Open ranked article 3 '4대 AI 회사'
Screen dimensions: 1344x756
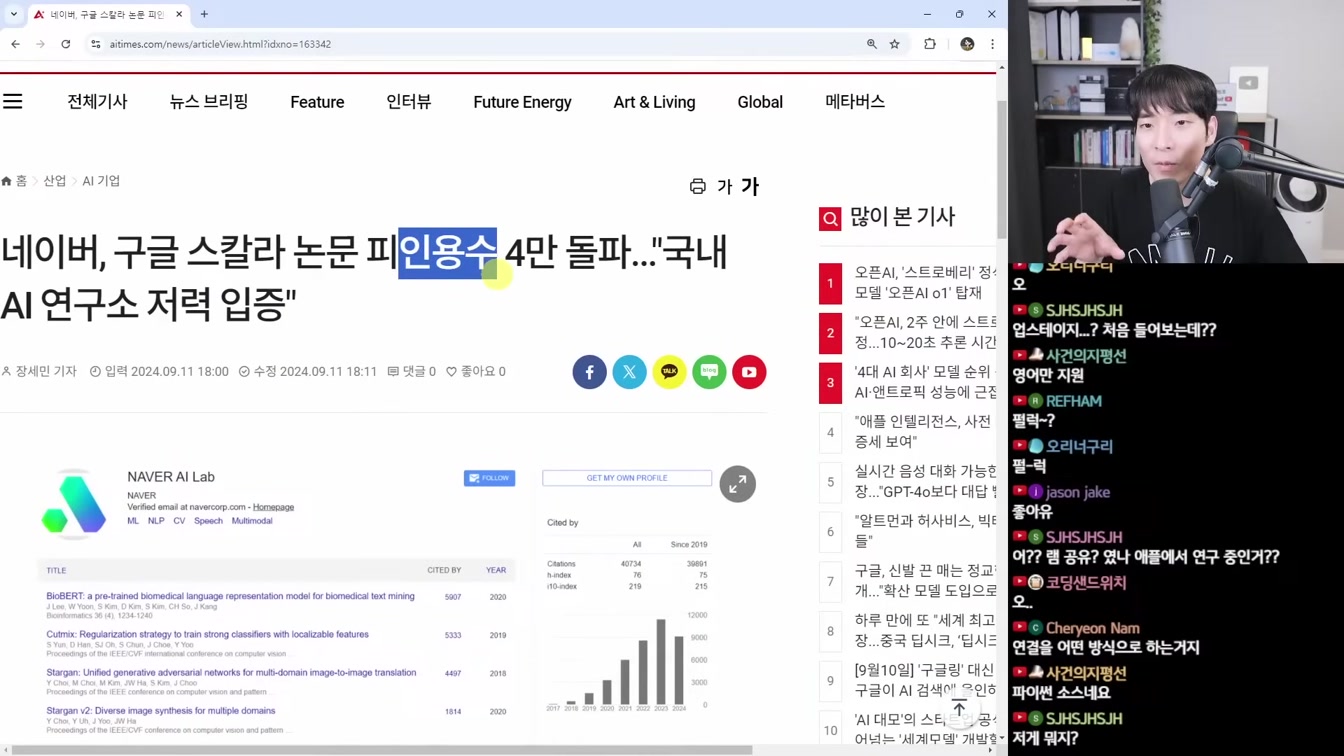click(x=925, y=382)
